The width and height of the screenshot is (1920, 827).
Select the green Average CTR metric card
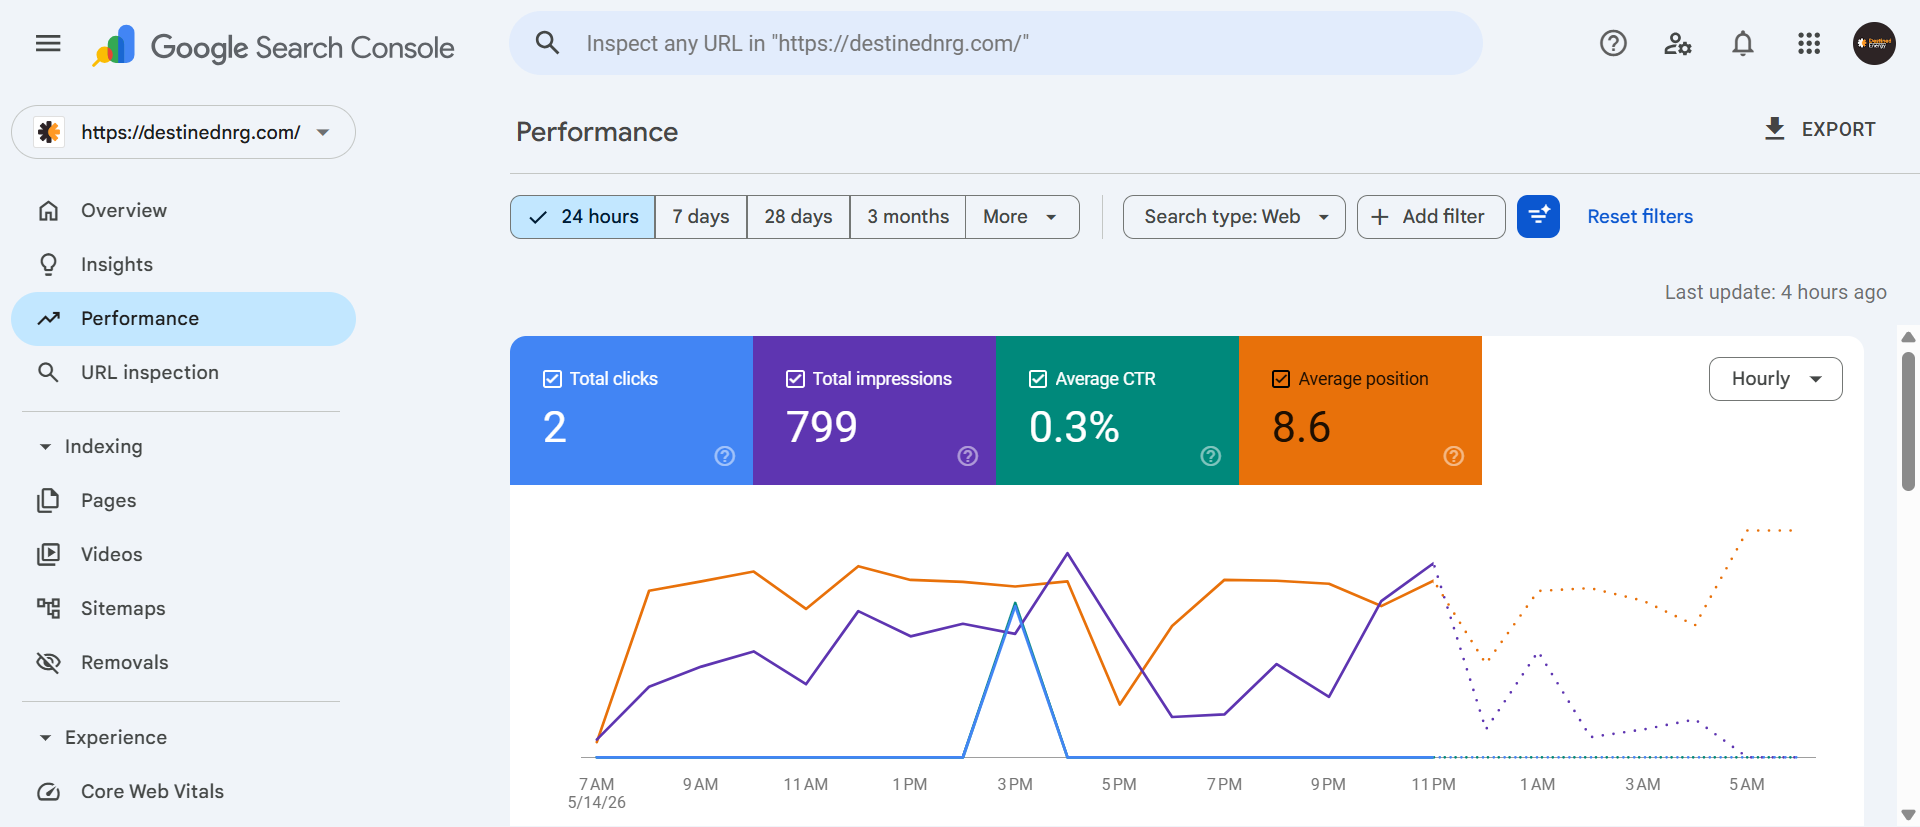click(1117, 410)
